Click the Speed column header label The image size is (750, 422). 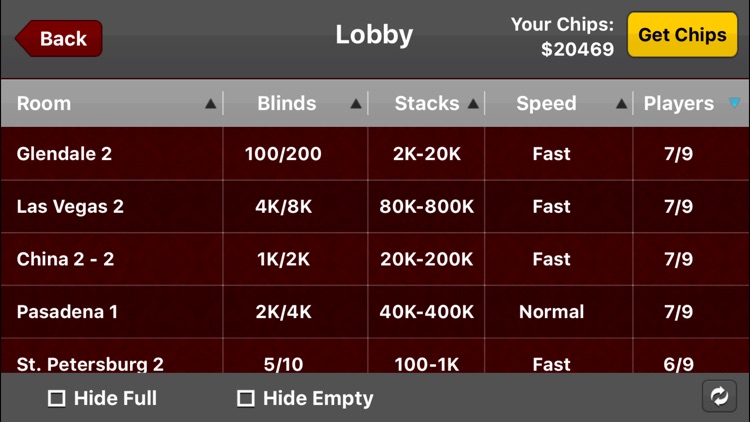[546, 104]
